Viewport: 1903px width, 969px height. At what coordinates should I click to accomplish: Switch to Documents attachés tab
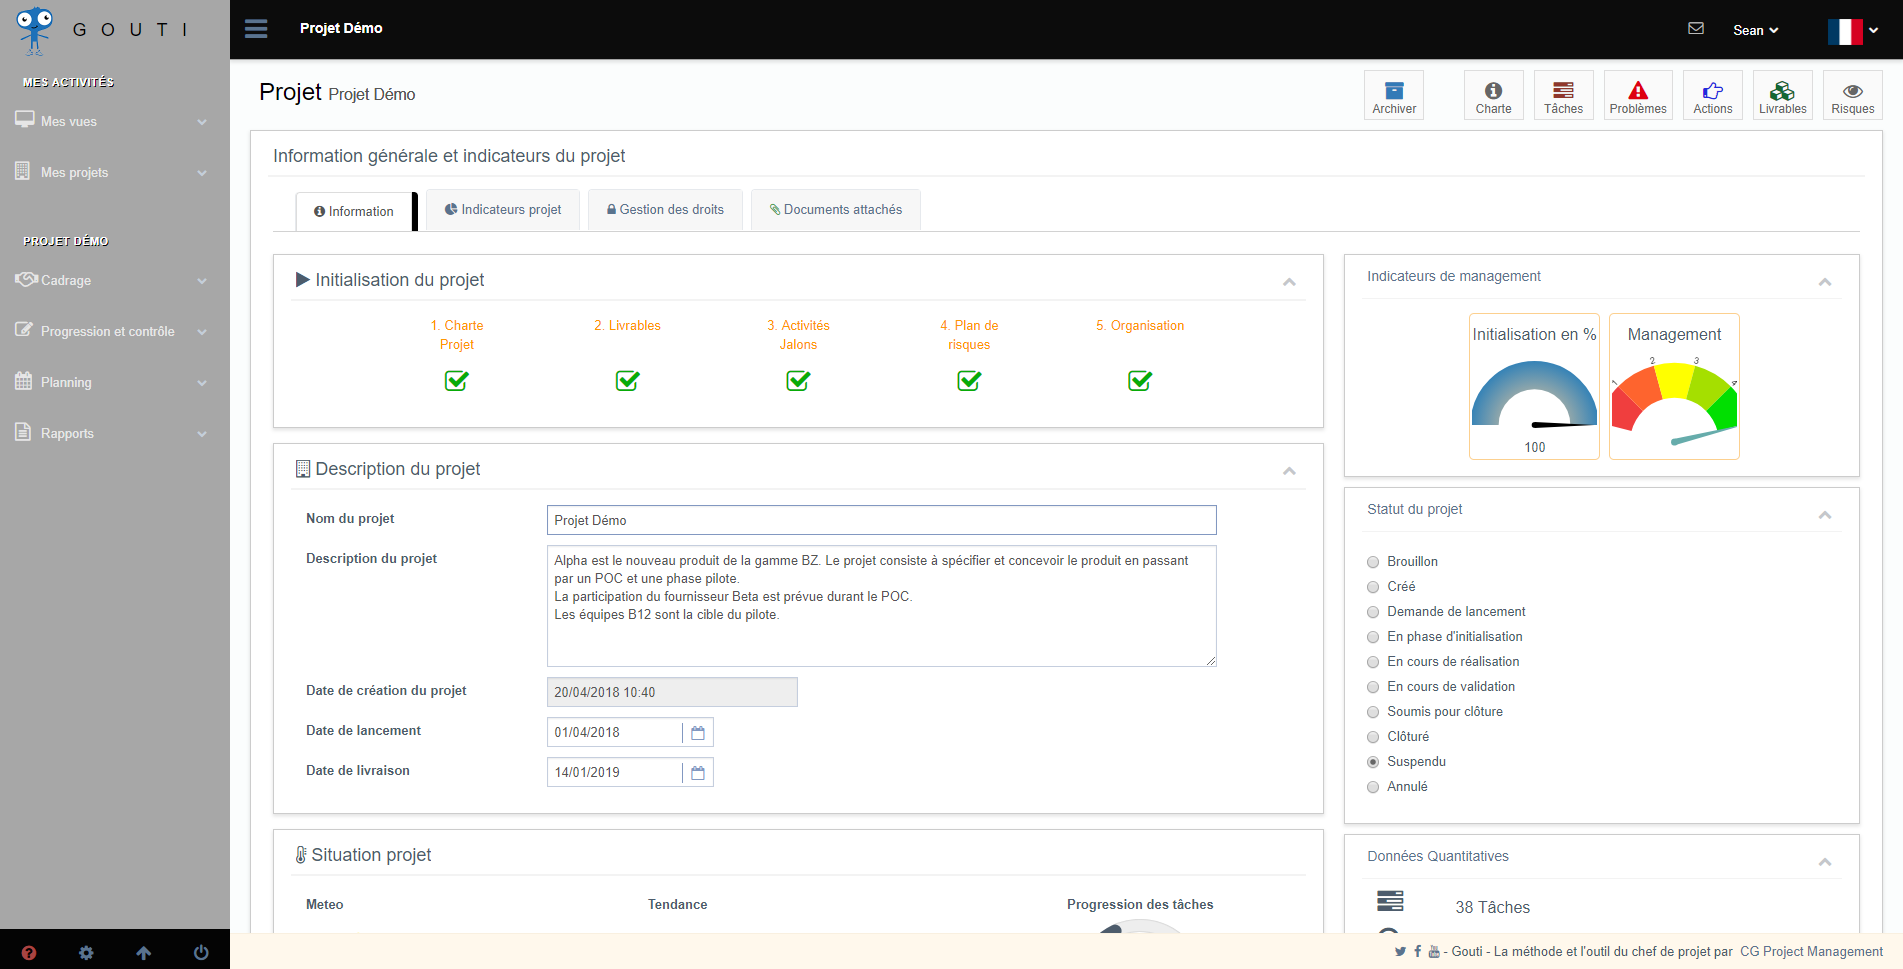[x=835, y=210]
